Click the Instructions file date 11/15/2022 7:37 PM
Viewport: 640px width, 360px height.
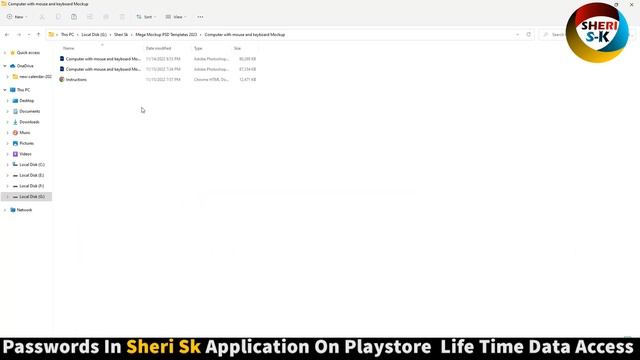[163, 80]
